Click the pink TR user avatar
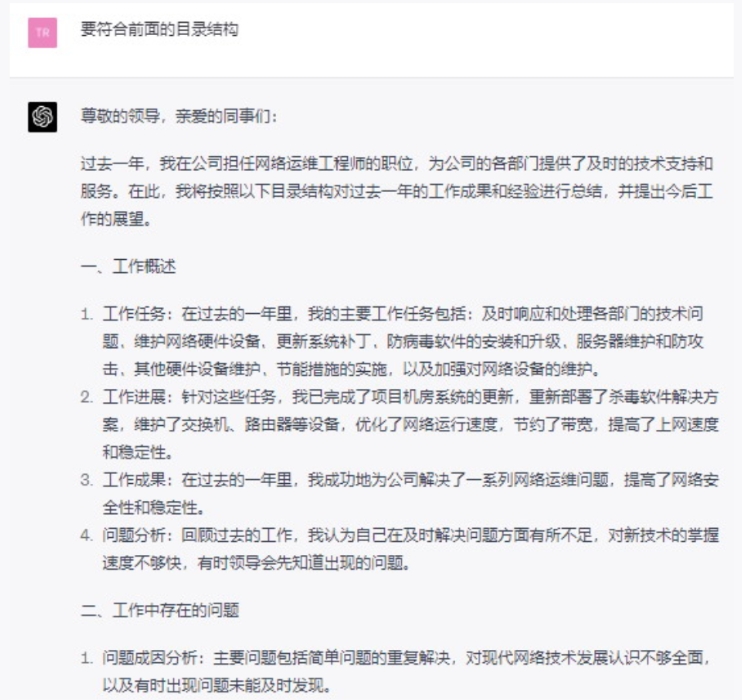This screenshot has height=700, width=742. point(42,32)
